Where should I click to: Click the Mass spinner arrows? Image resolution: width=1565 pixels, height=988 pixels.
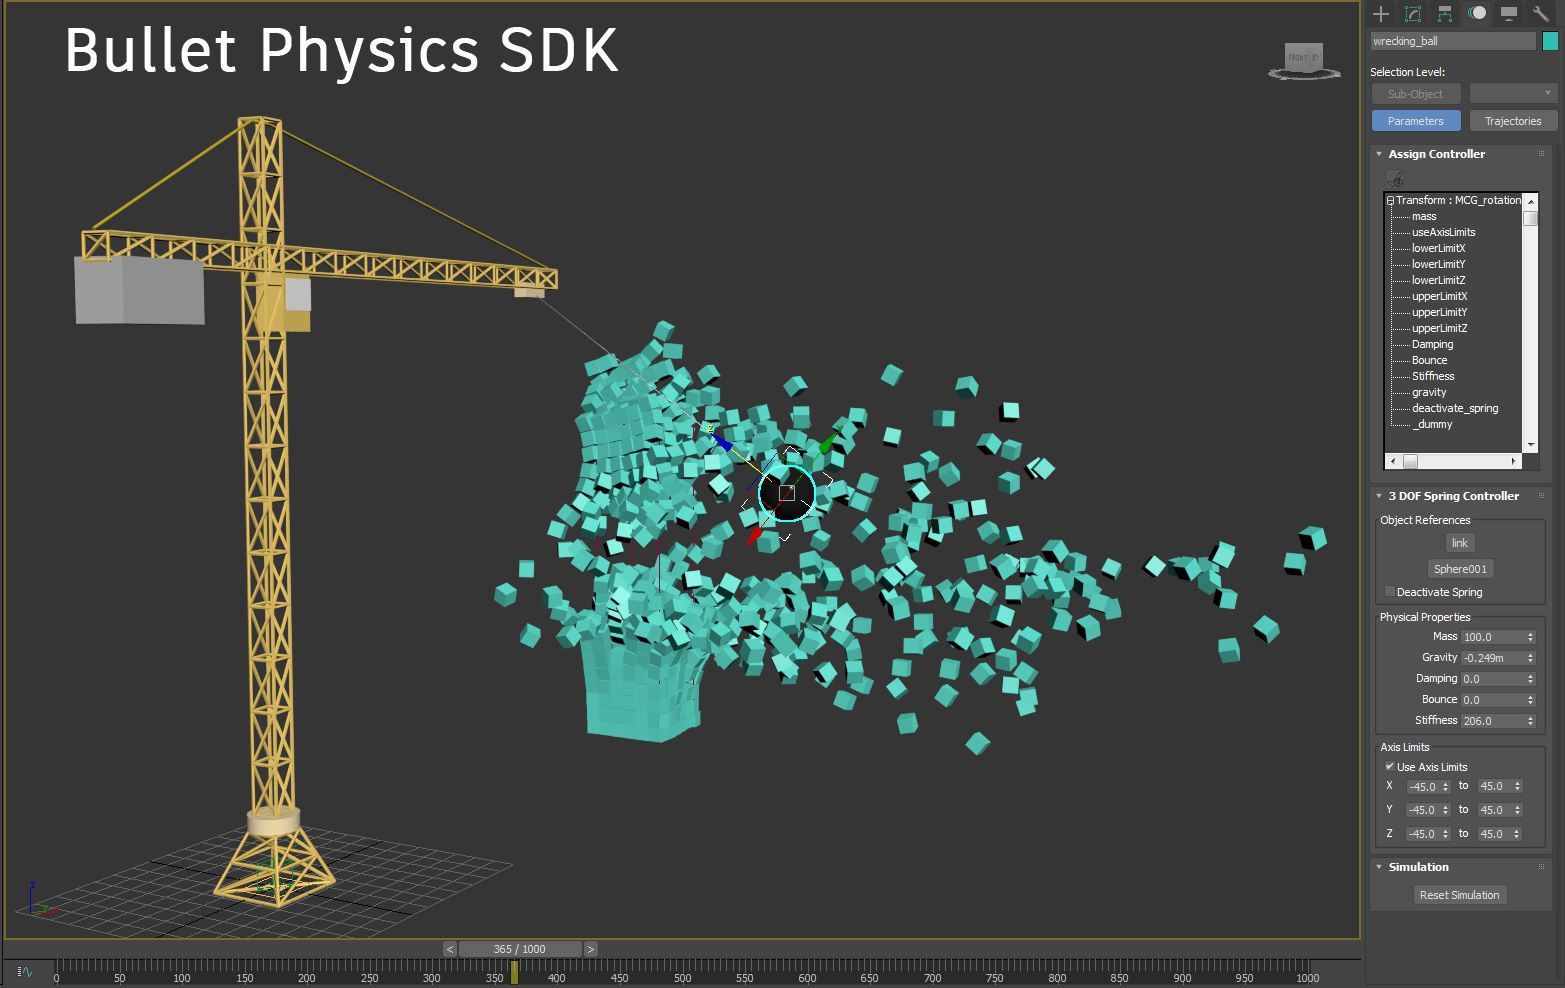[x=1530, y=637]
